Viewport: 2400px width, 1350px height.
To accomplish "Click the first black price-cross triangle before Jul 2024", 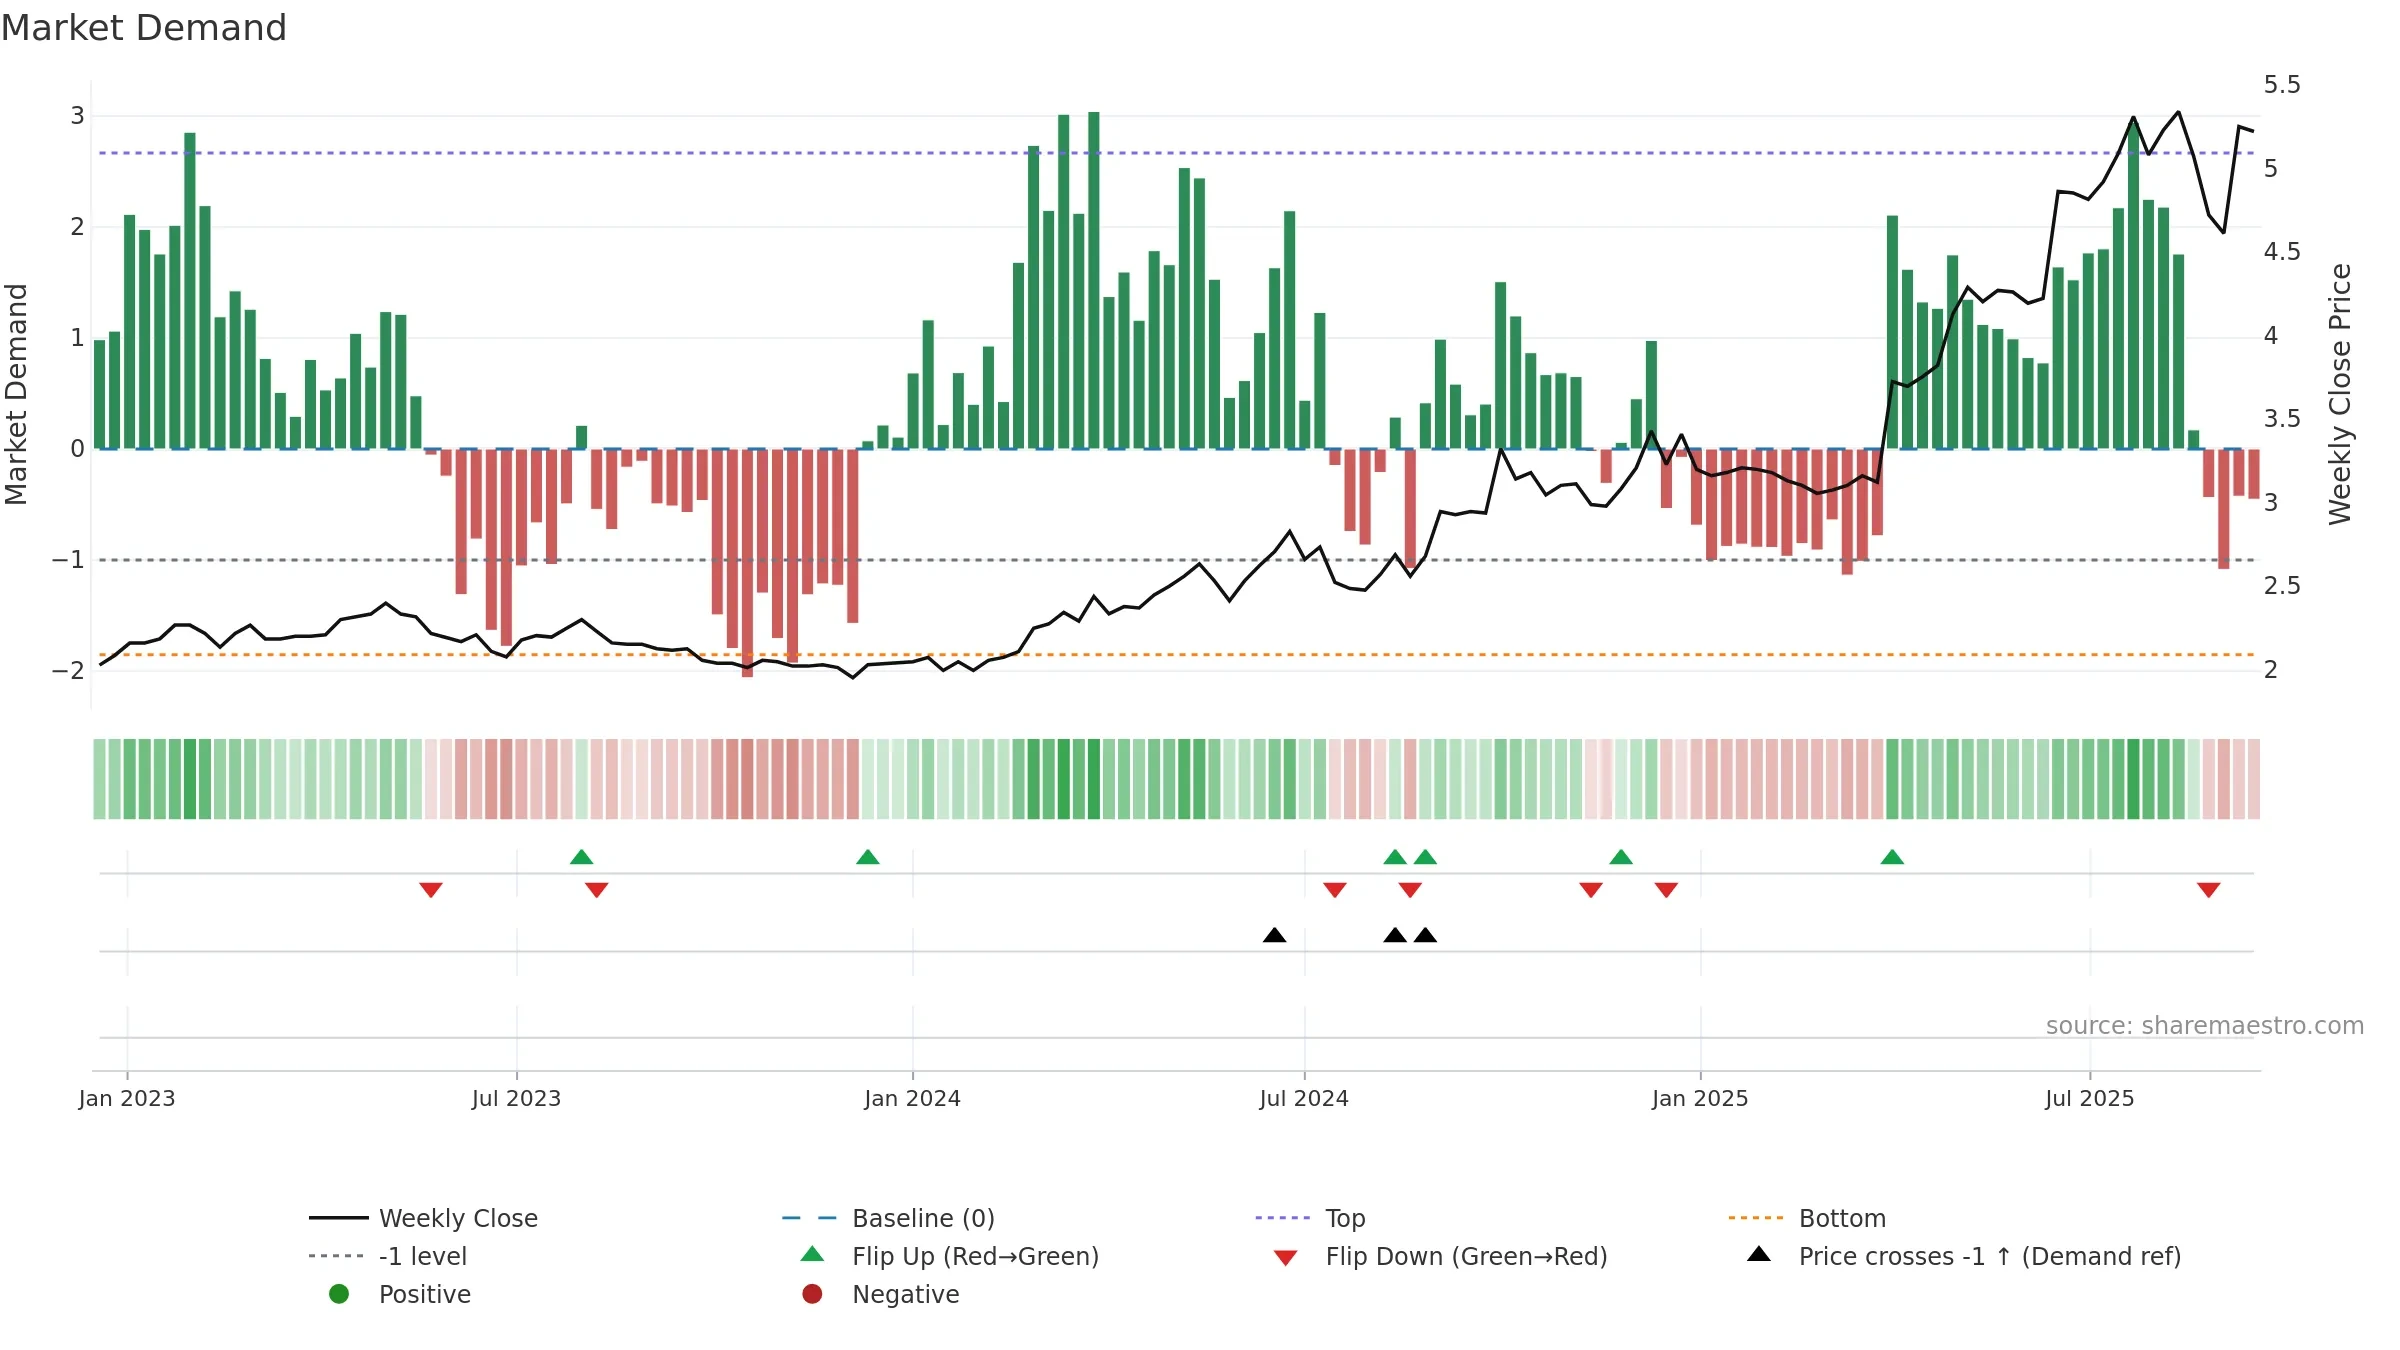I will (x=1274, y=935).
